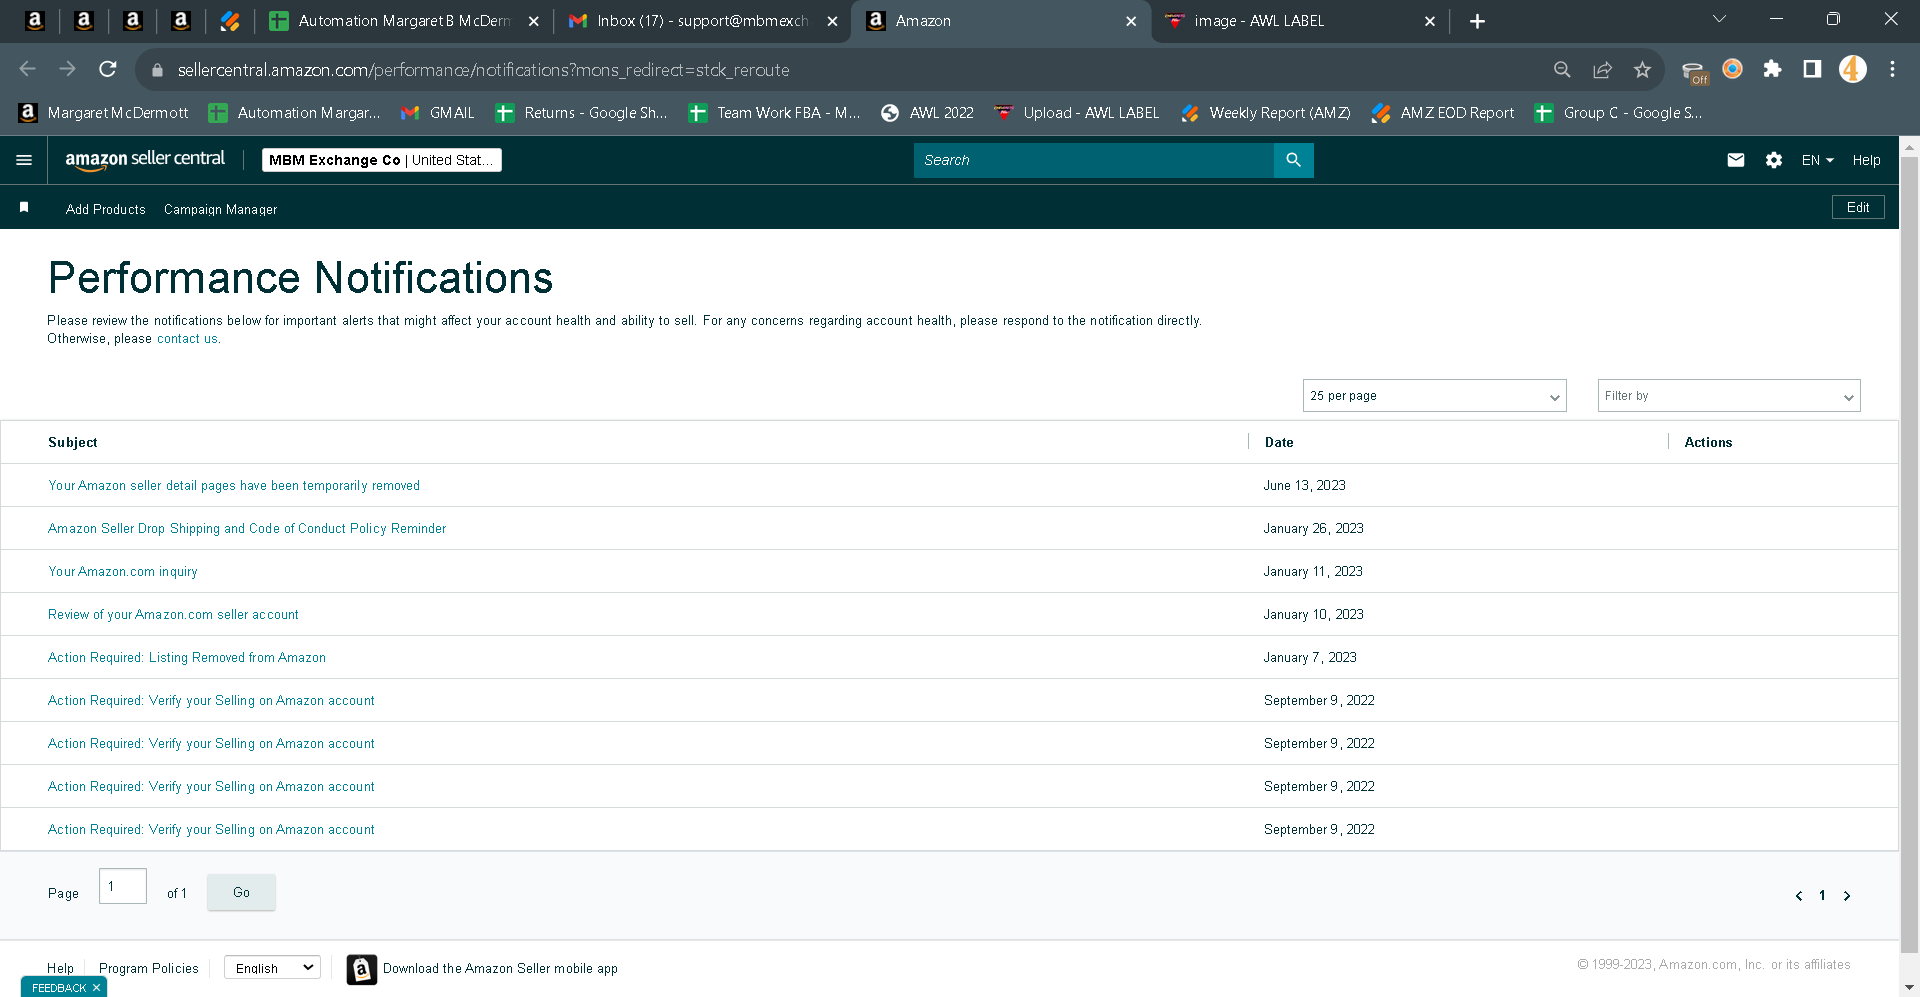Open the Seller Central mail messages icon
The image size is (1920, 997).
pos(1736,160)
